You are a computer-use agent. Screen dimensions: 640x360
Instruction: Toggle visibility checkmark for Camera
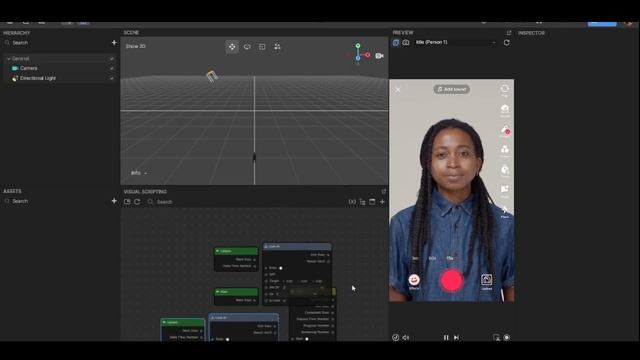tap(112, 68)
